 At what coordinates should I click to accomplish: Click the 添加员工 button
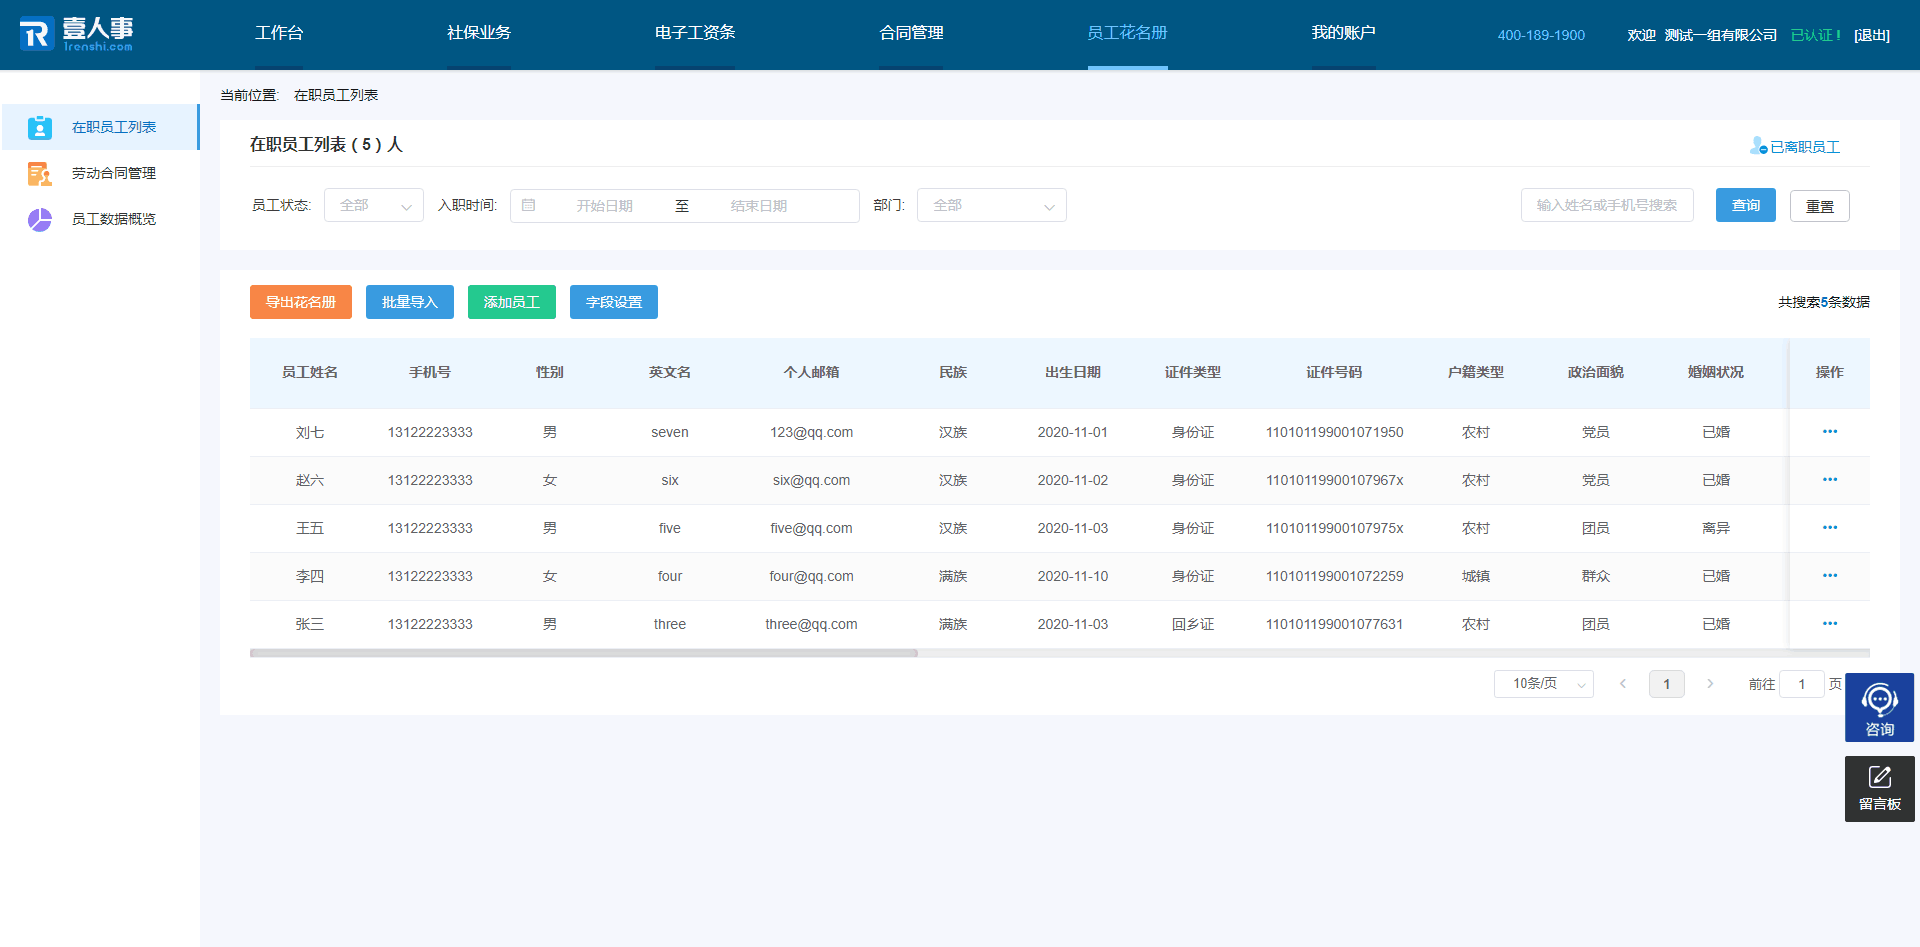(x=512, y=302)
